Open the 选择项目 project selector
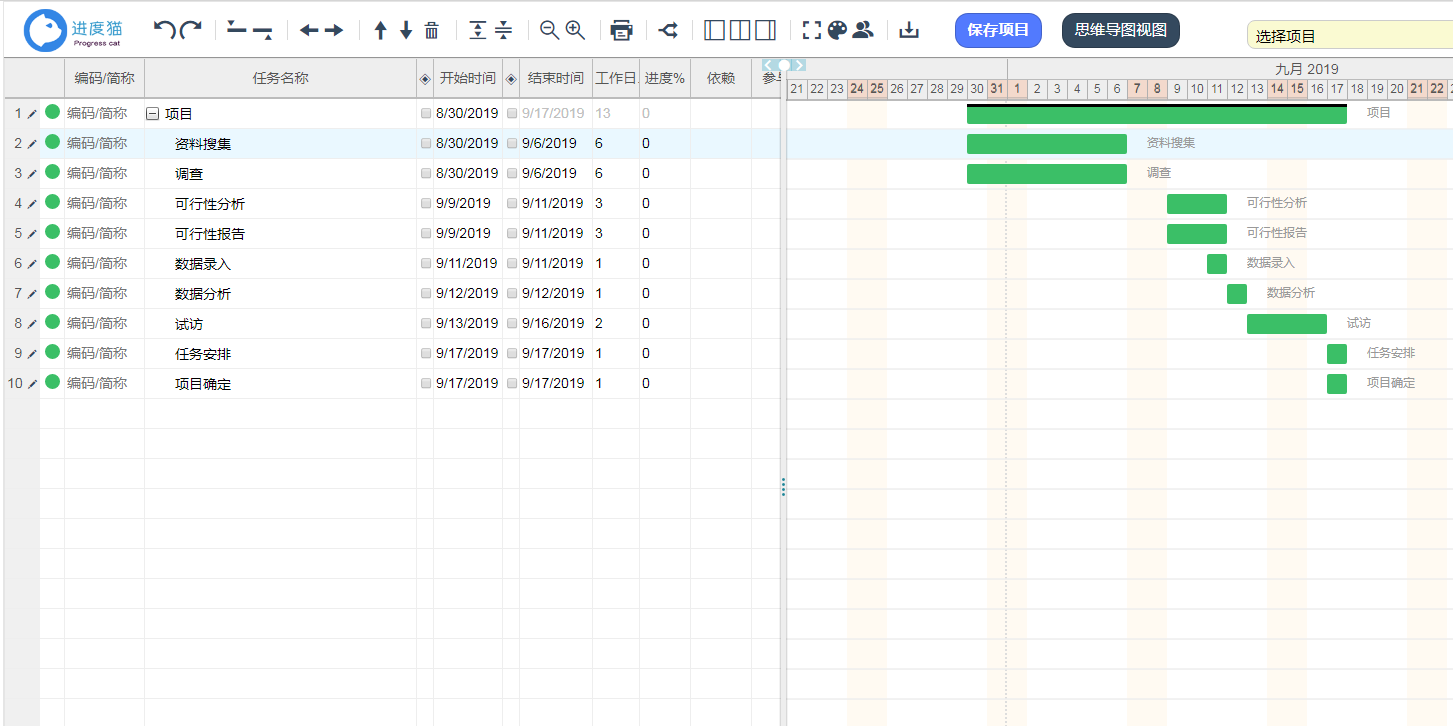 click(1349, 35)
